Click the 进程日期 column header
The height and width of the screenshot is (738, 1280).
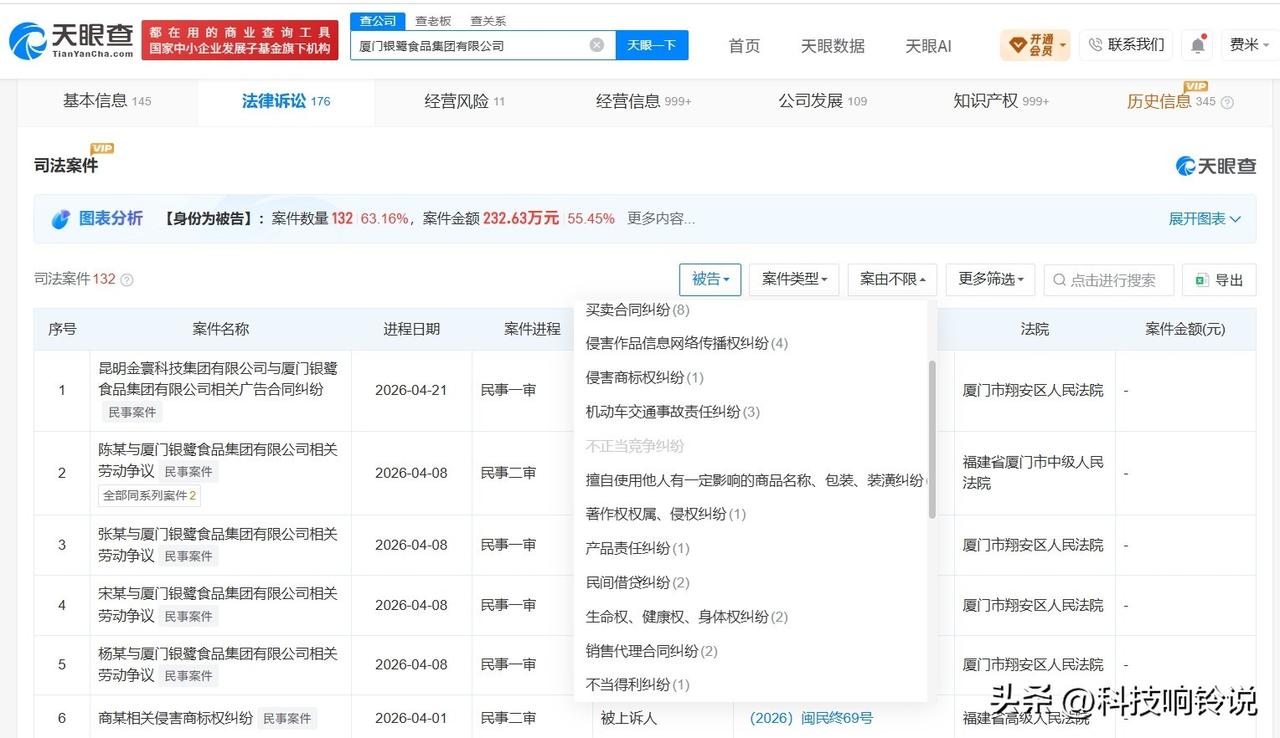click(x=411, y=329)
